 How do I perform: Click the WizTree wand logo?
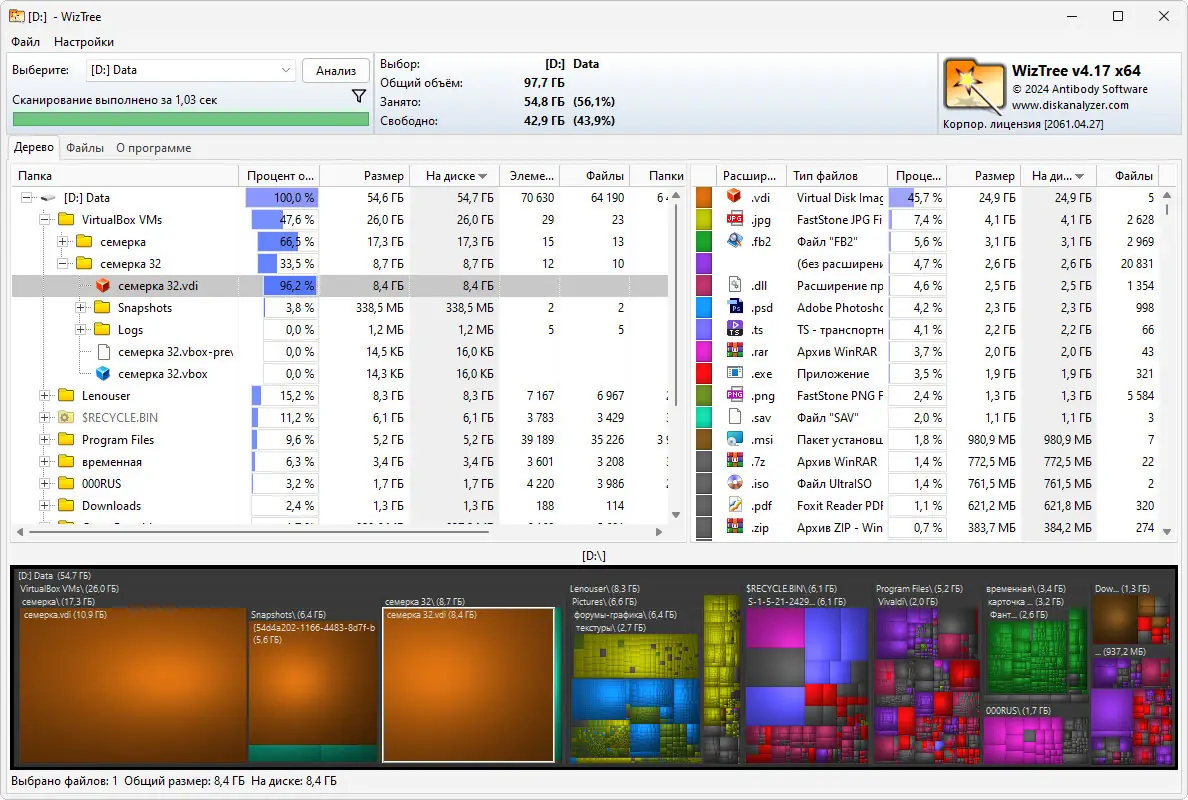pyautogui.click(x=974, y=87)
